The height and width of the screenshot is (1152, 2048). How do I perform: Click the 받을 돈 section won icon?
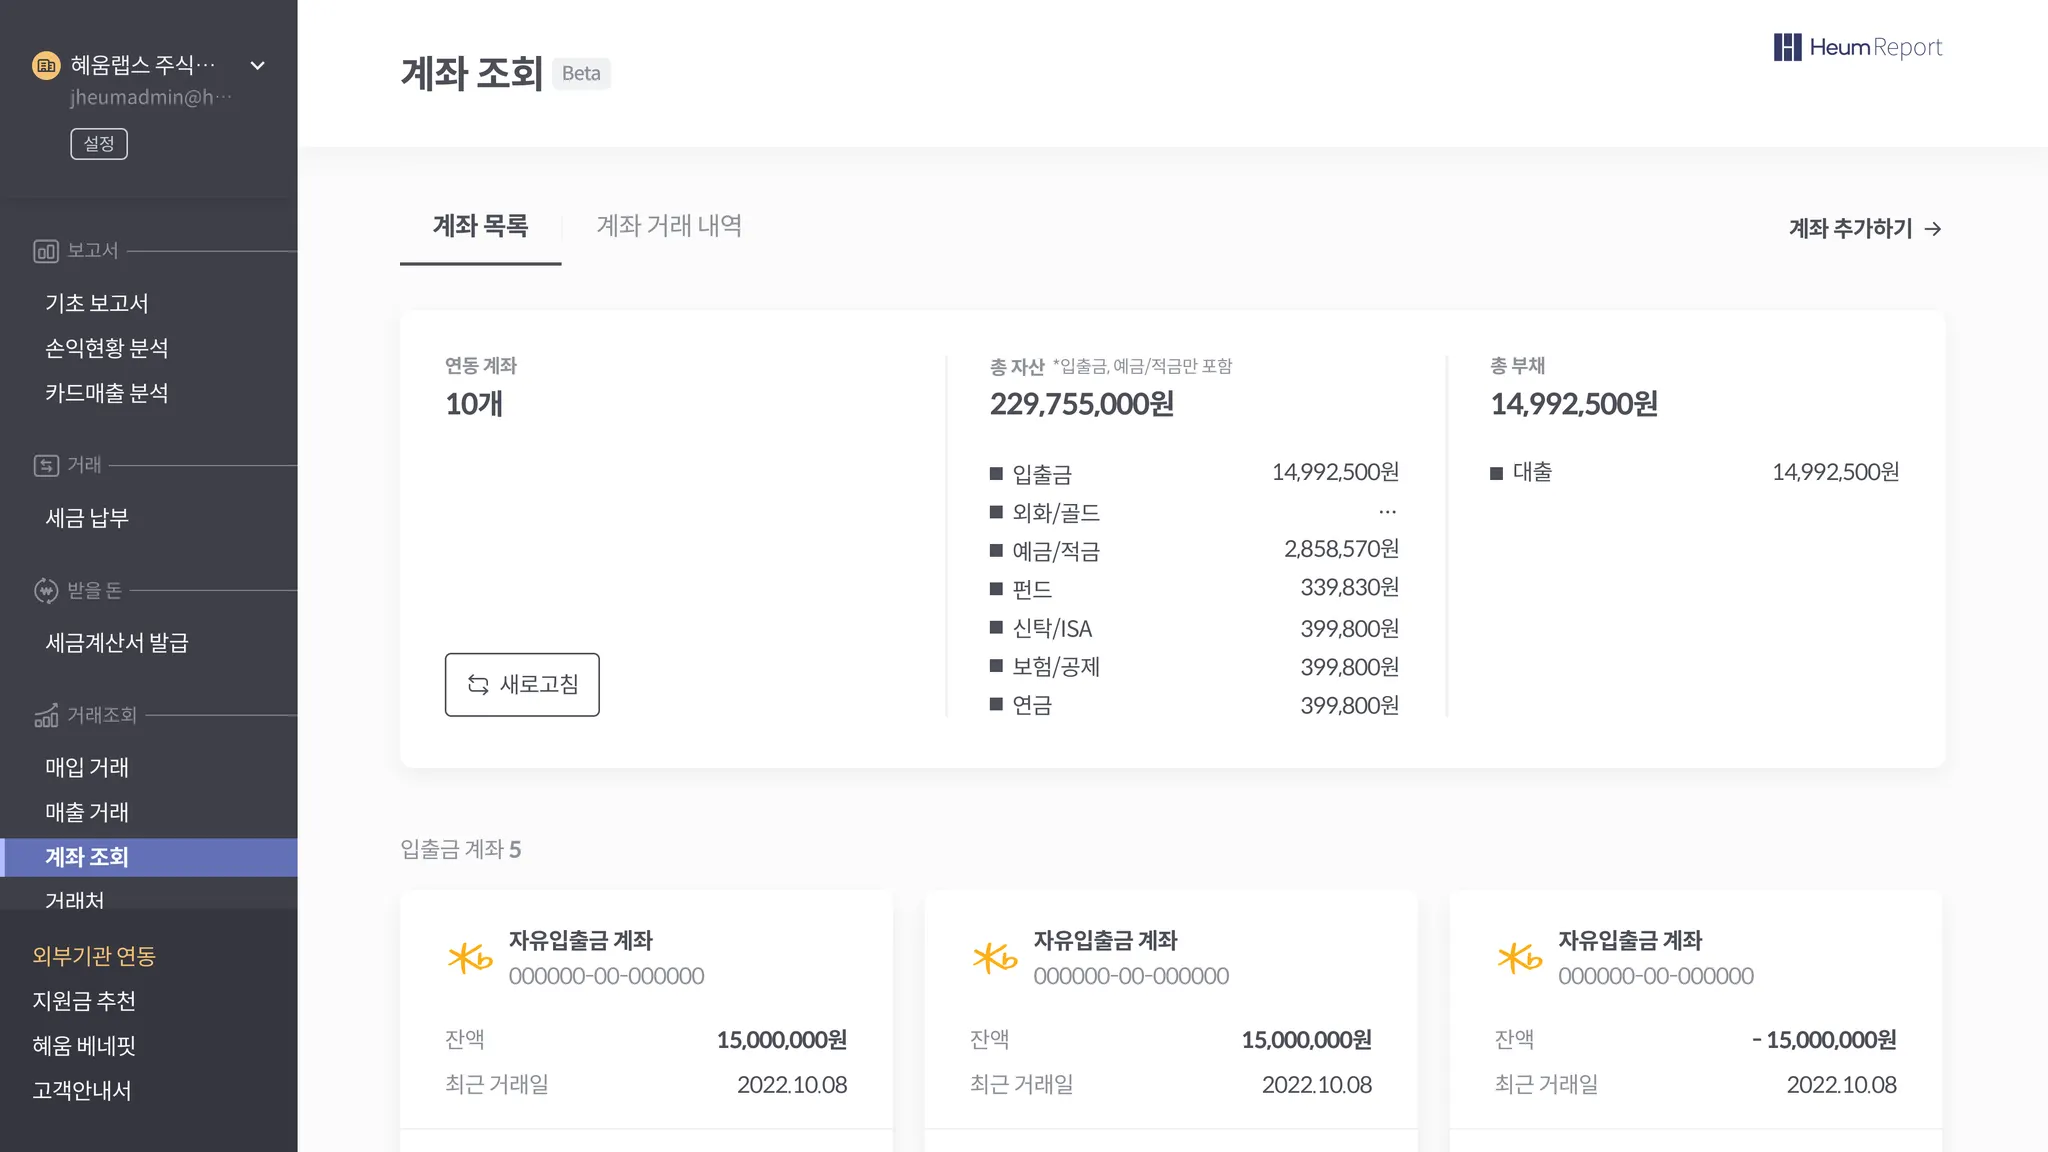tap(46, 591)
